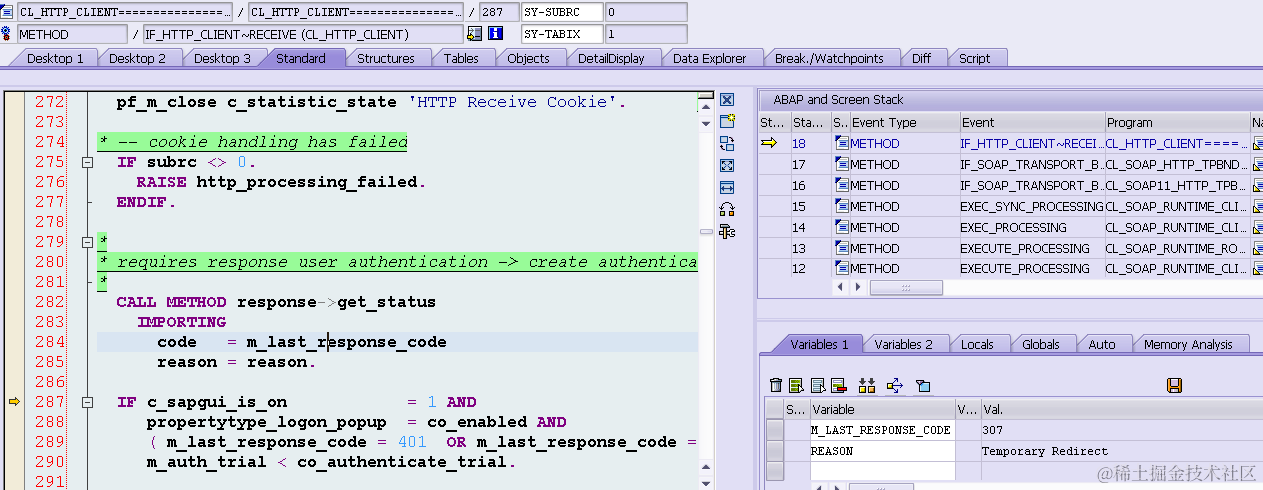Viewport: 1263px width, 490px height.
Task: Open the Memory Analysis tab
Action: (1188, 344)
